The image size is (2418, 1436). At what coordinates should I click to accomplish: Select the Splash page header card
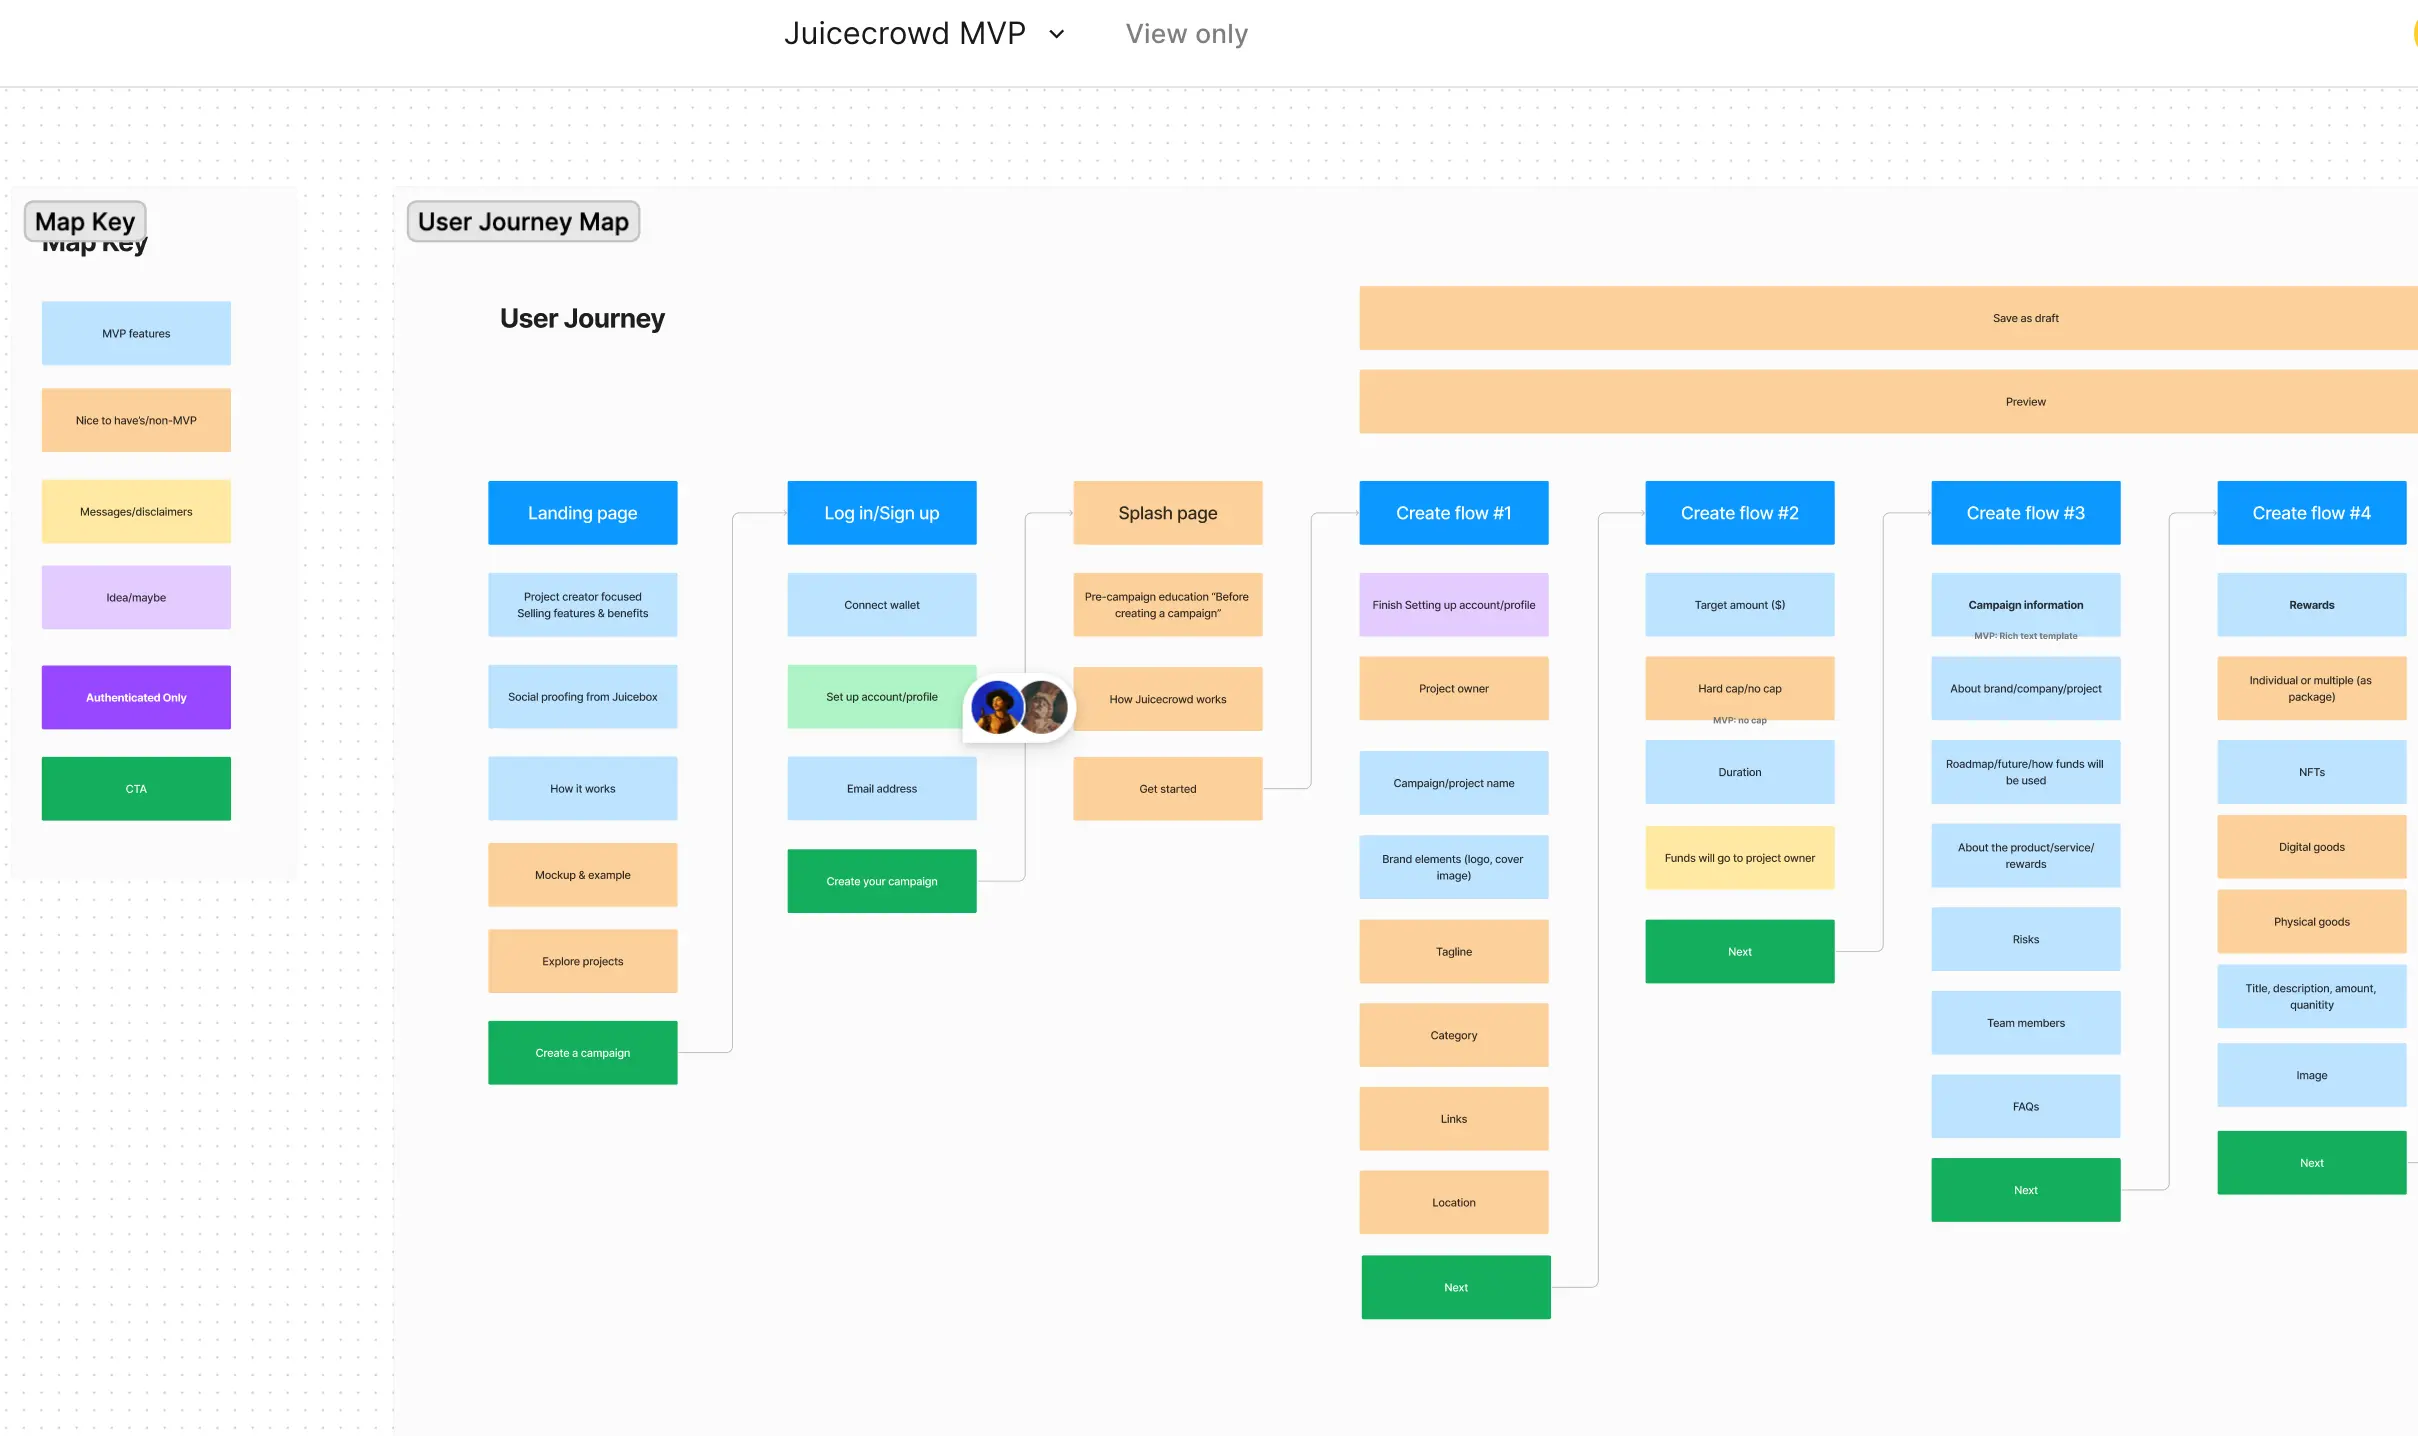tap(1167, 513)
